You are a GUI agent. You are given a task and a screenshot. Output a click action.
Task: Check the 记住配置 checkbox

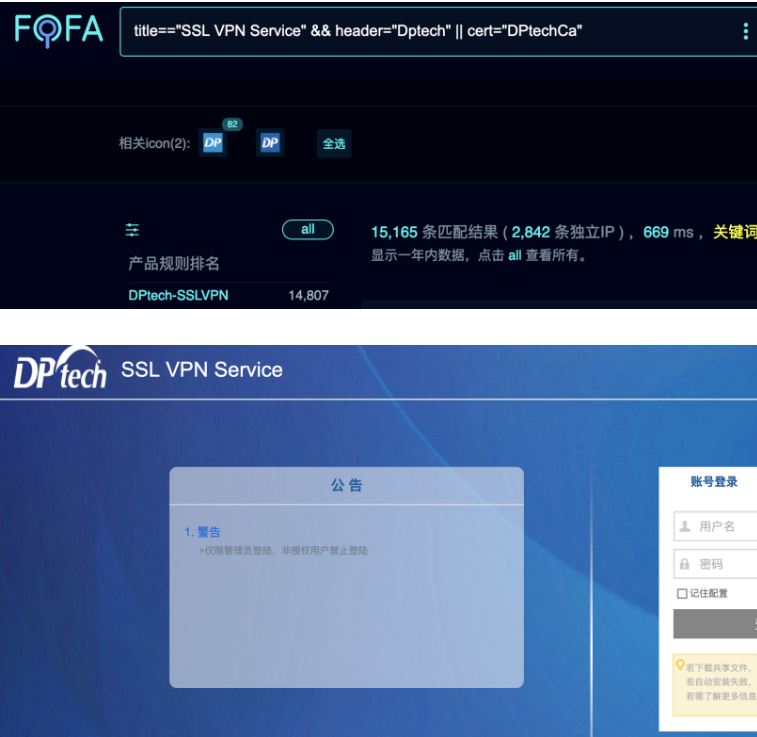click(682, 594)
